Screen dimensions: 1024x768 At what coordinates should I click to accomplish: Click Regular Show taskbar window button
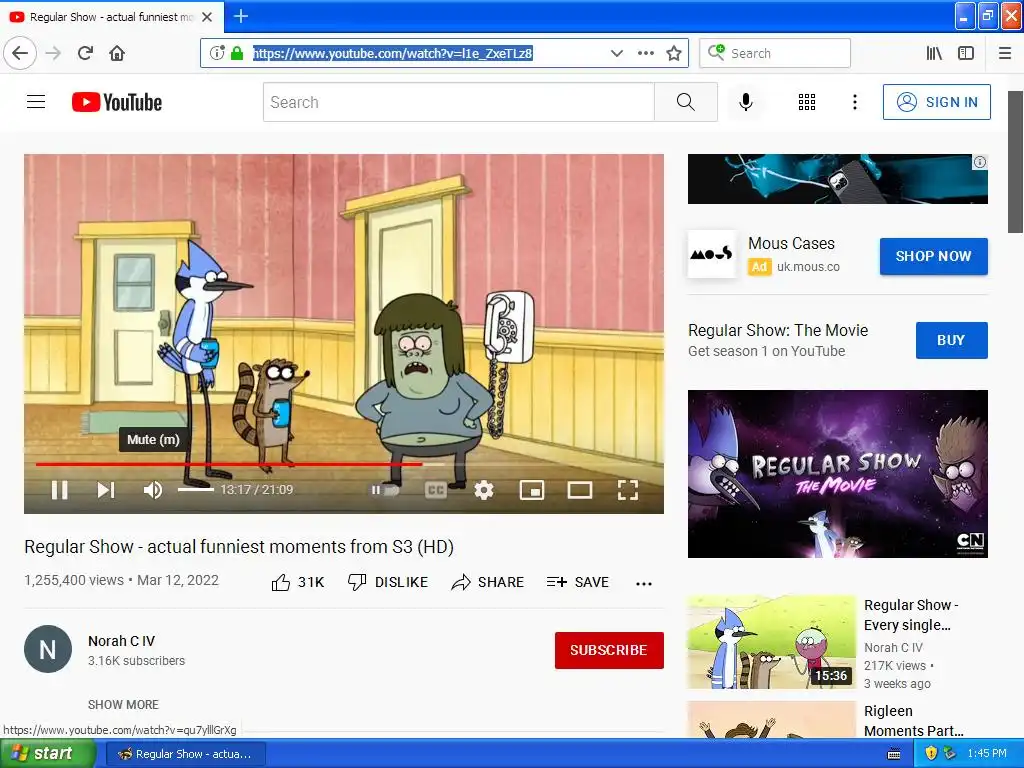(x=185, y=754)
